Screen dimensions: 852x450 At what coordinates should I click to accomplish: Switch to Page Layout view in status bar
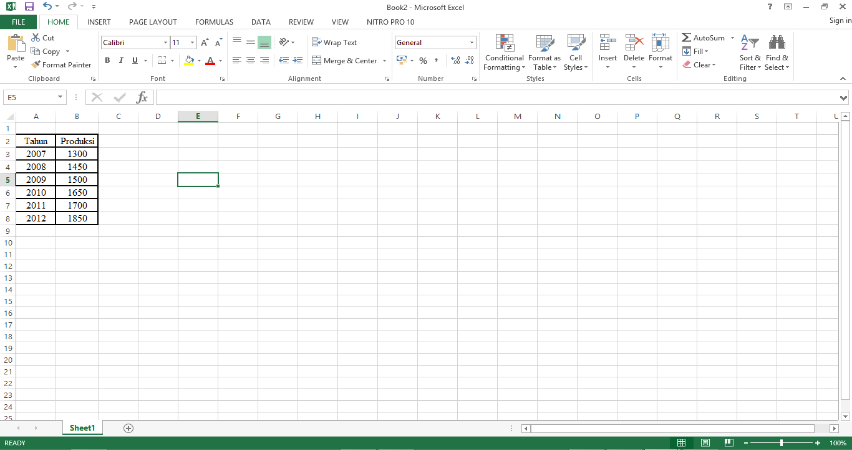tap(705, 443)
